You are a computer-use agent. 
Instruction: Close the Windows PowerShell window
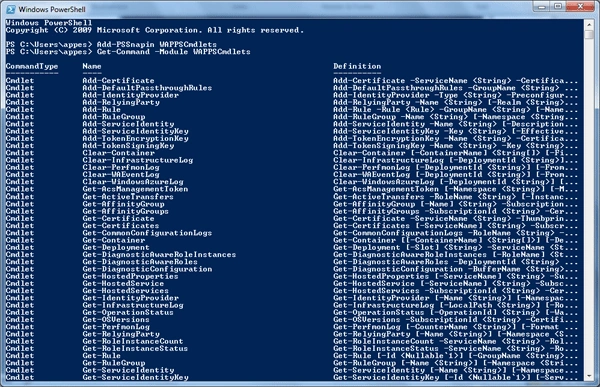[580, 7]
